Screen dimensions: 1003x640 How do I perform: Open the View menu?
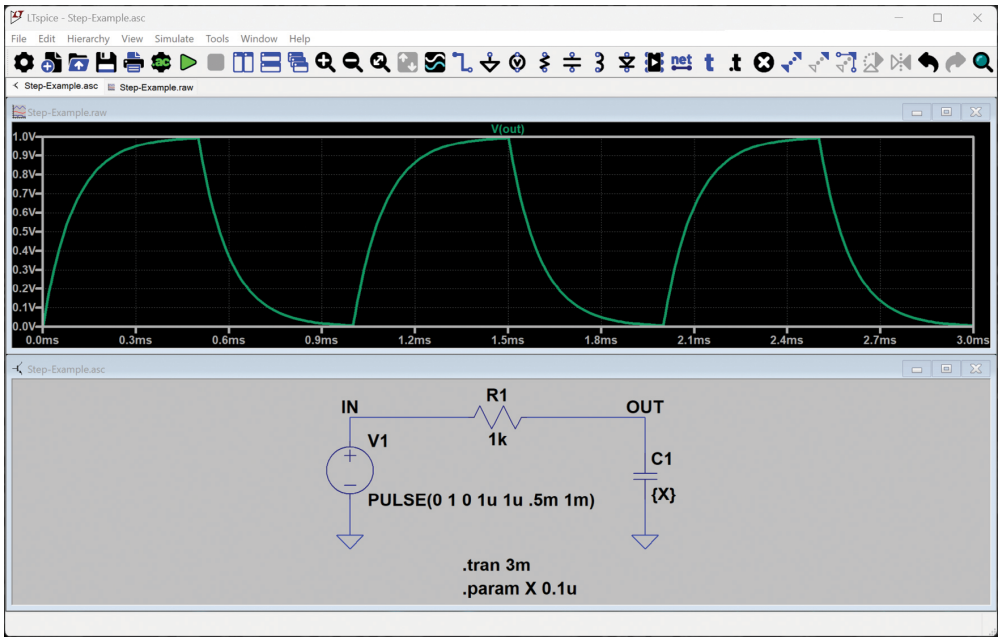click(132, 39)
